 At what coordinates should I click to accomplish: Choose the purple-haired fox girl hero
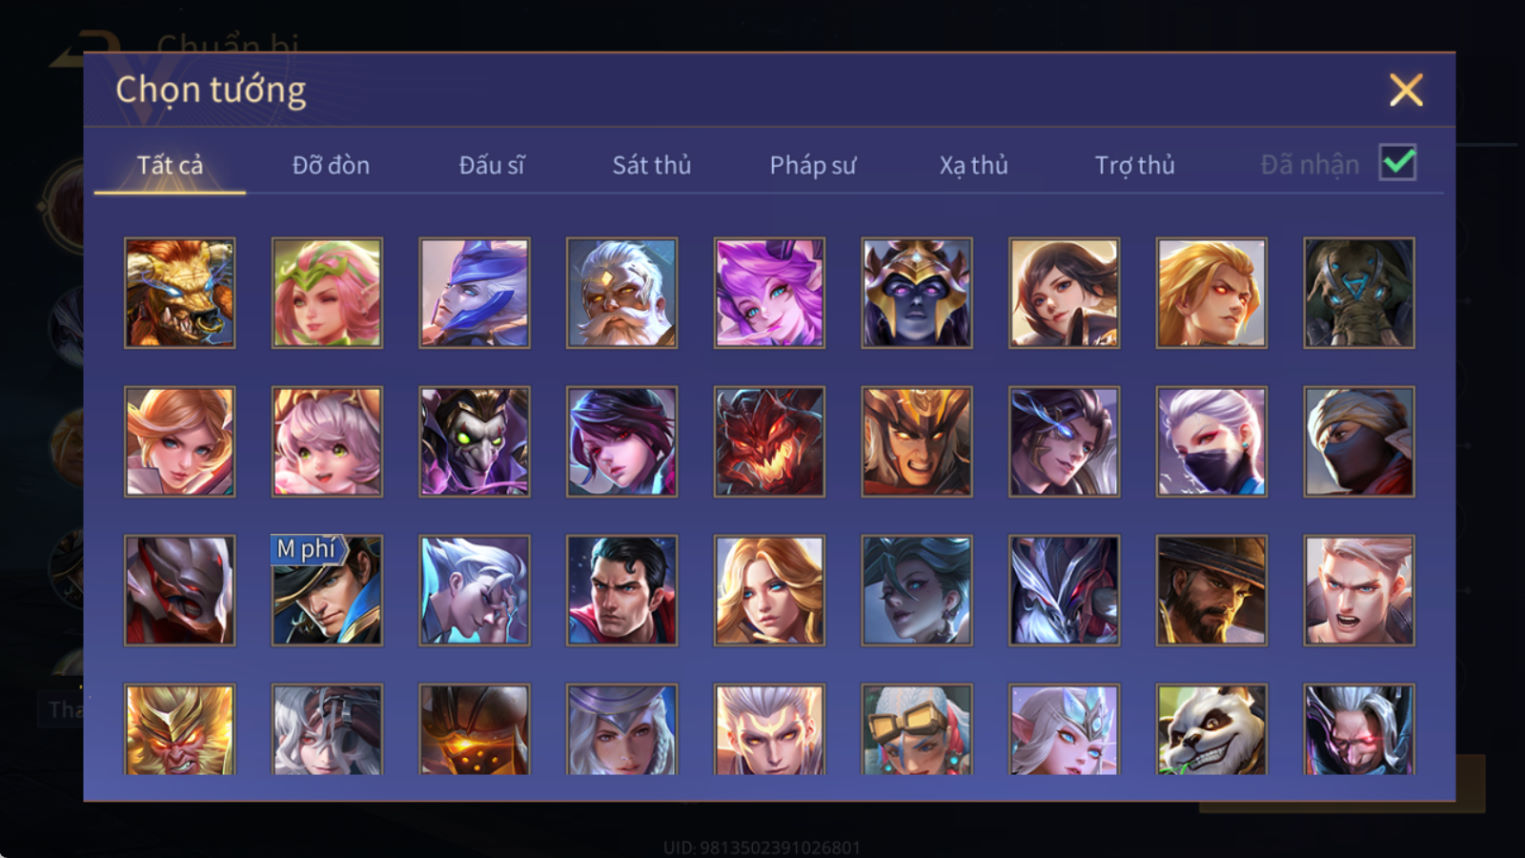[769, 293]
